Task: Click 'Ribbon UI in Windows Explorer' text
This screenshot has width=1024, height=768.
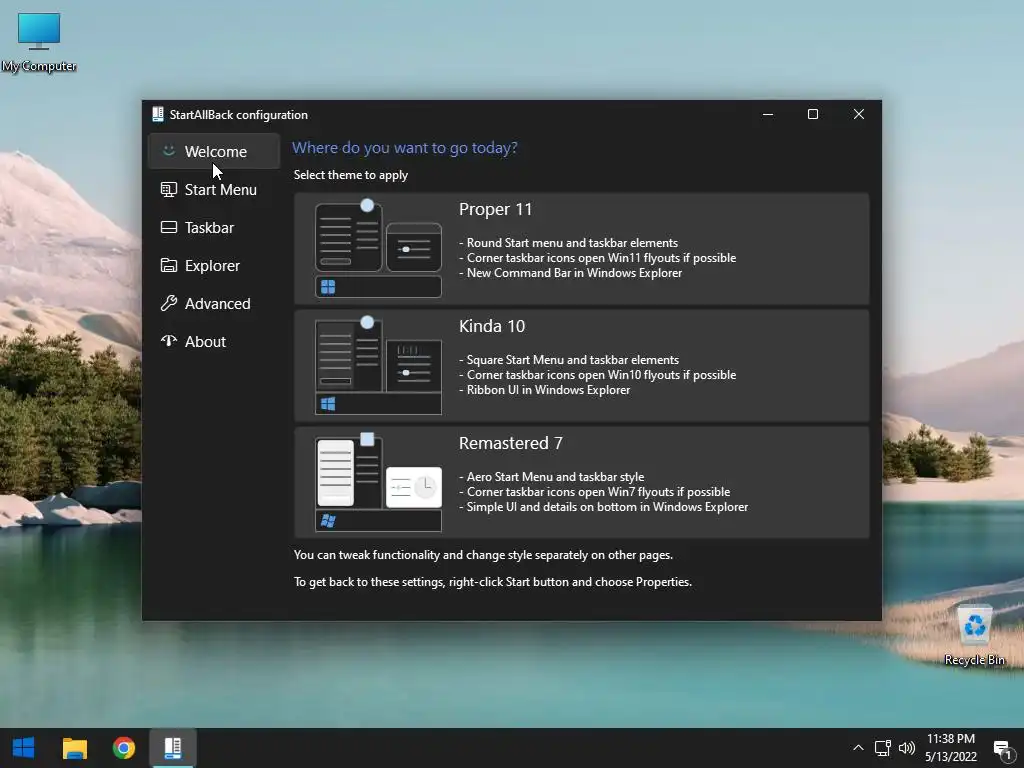Action: click(x=548, y=390)
